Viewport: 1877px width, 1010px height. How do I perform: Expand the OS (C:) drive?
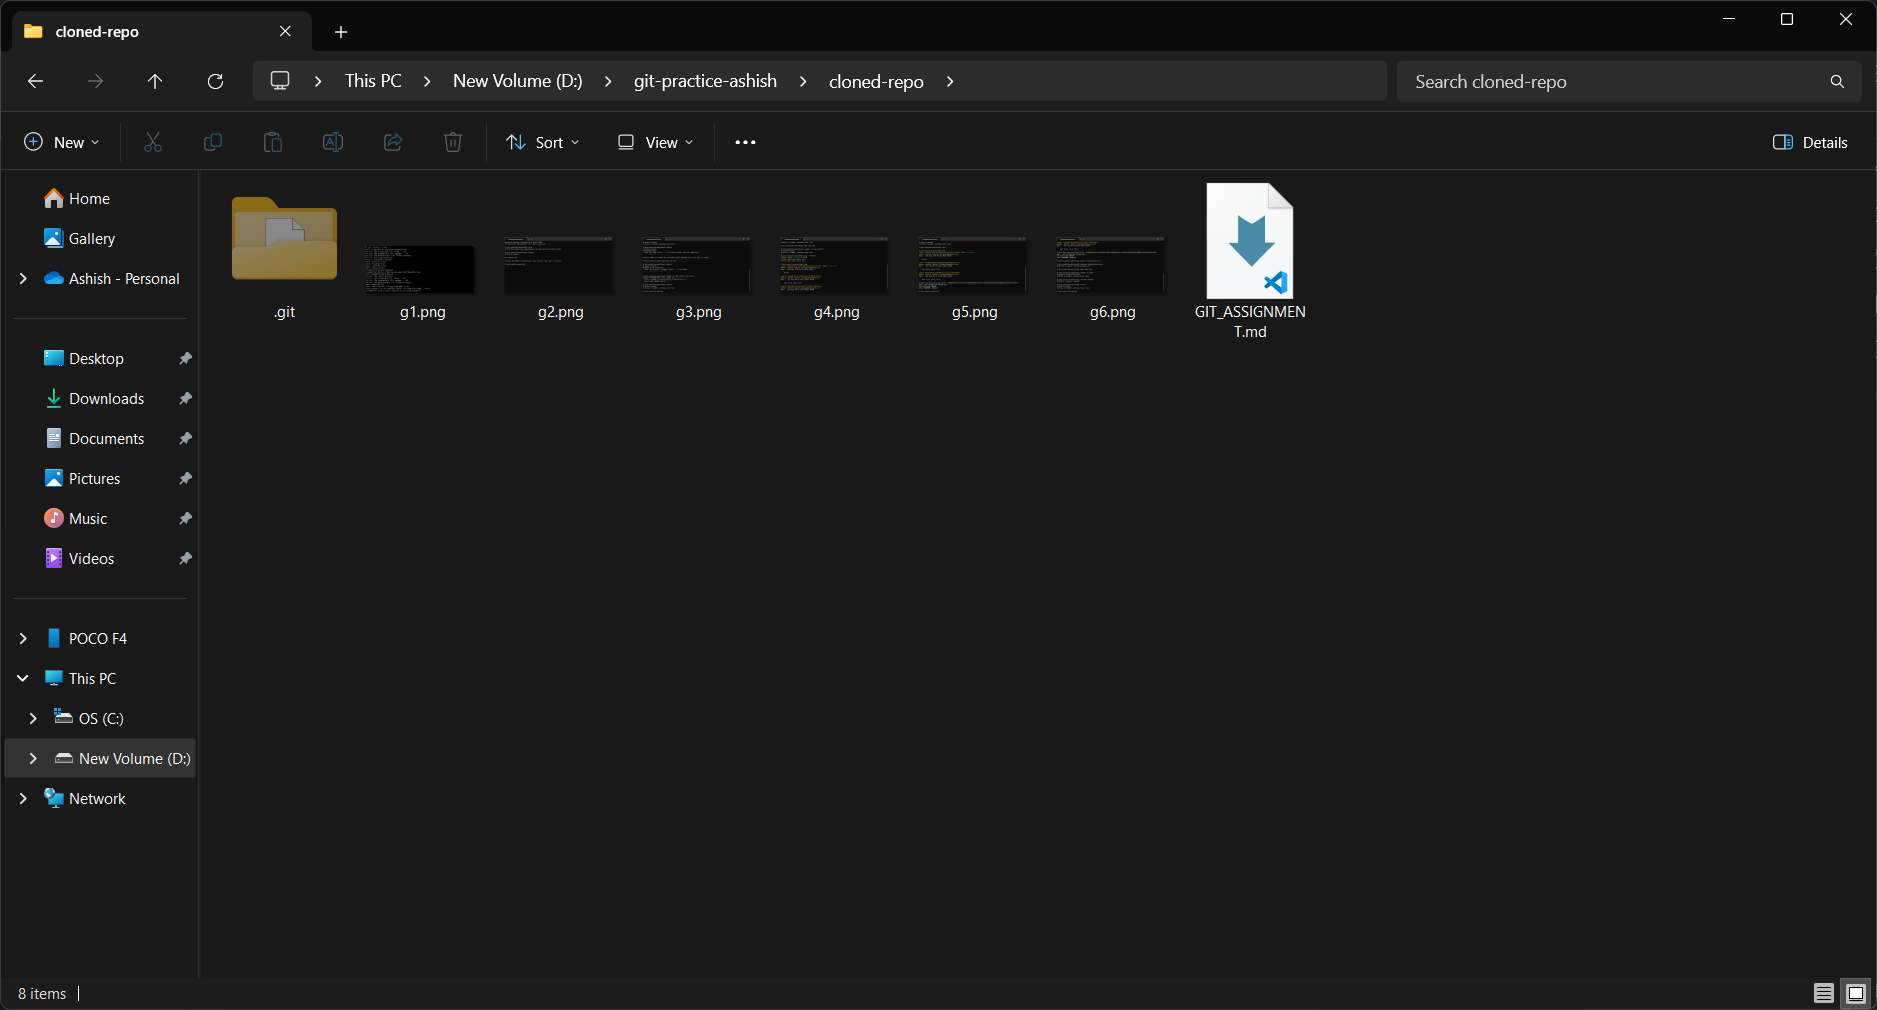[33, 718]
